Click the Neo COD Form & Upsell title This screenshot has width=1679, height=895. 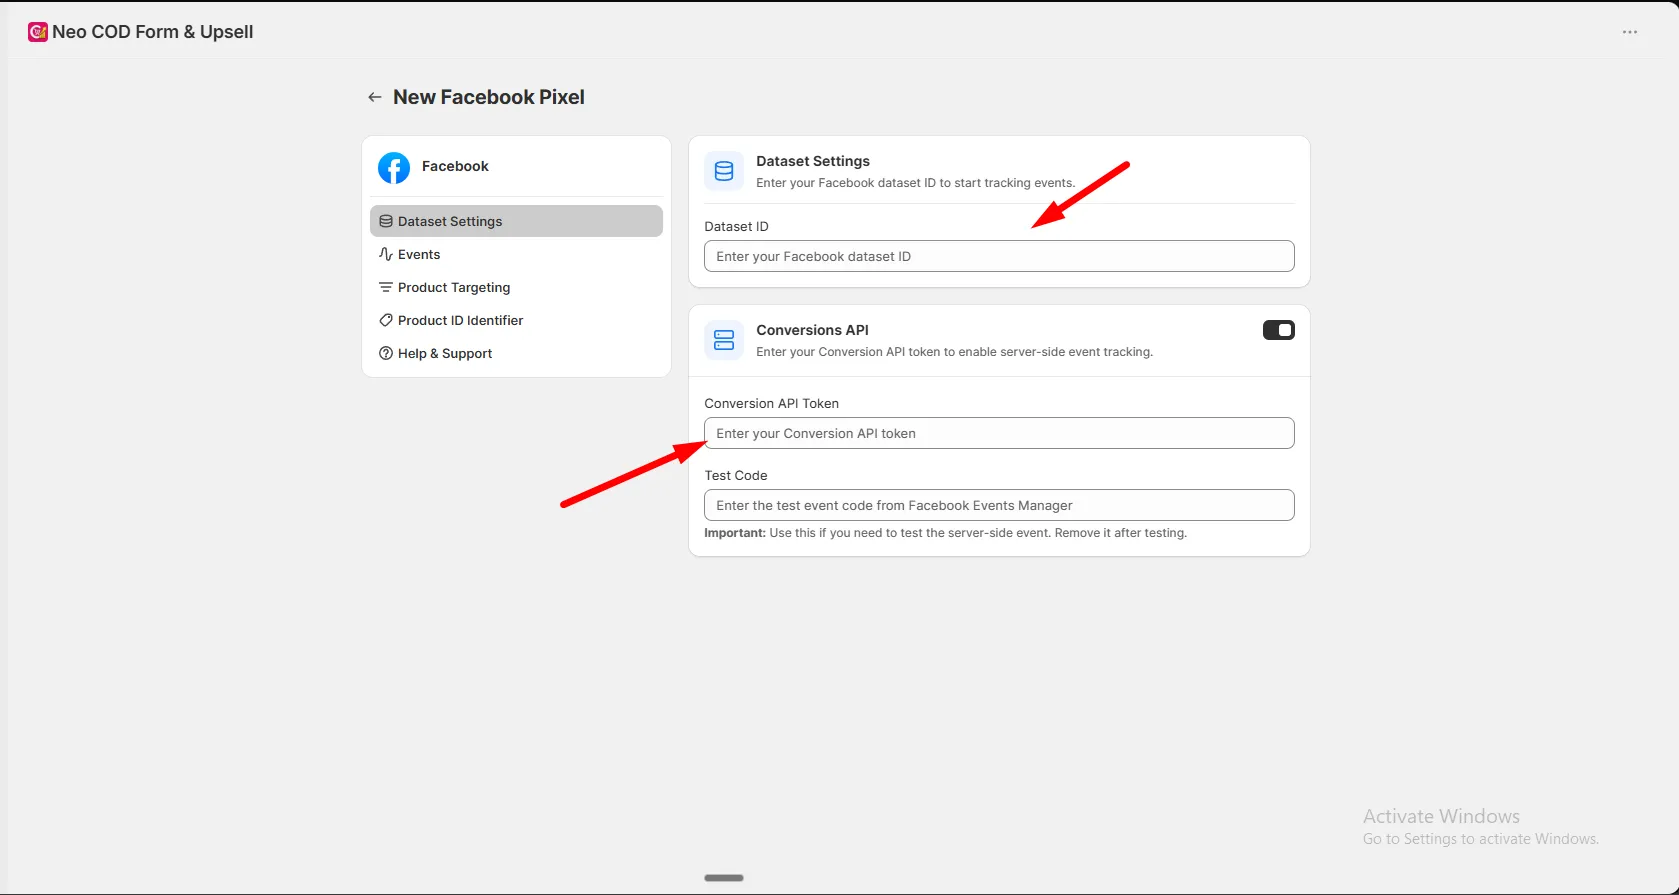(x=153, y=32)
